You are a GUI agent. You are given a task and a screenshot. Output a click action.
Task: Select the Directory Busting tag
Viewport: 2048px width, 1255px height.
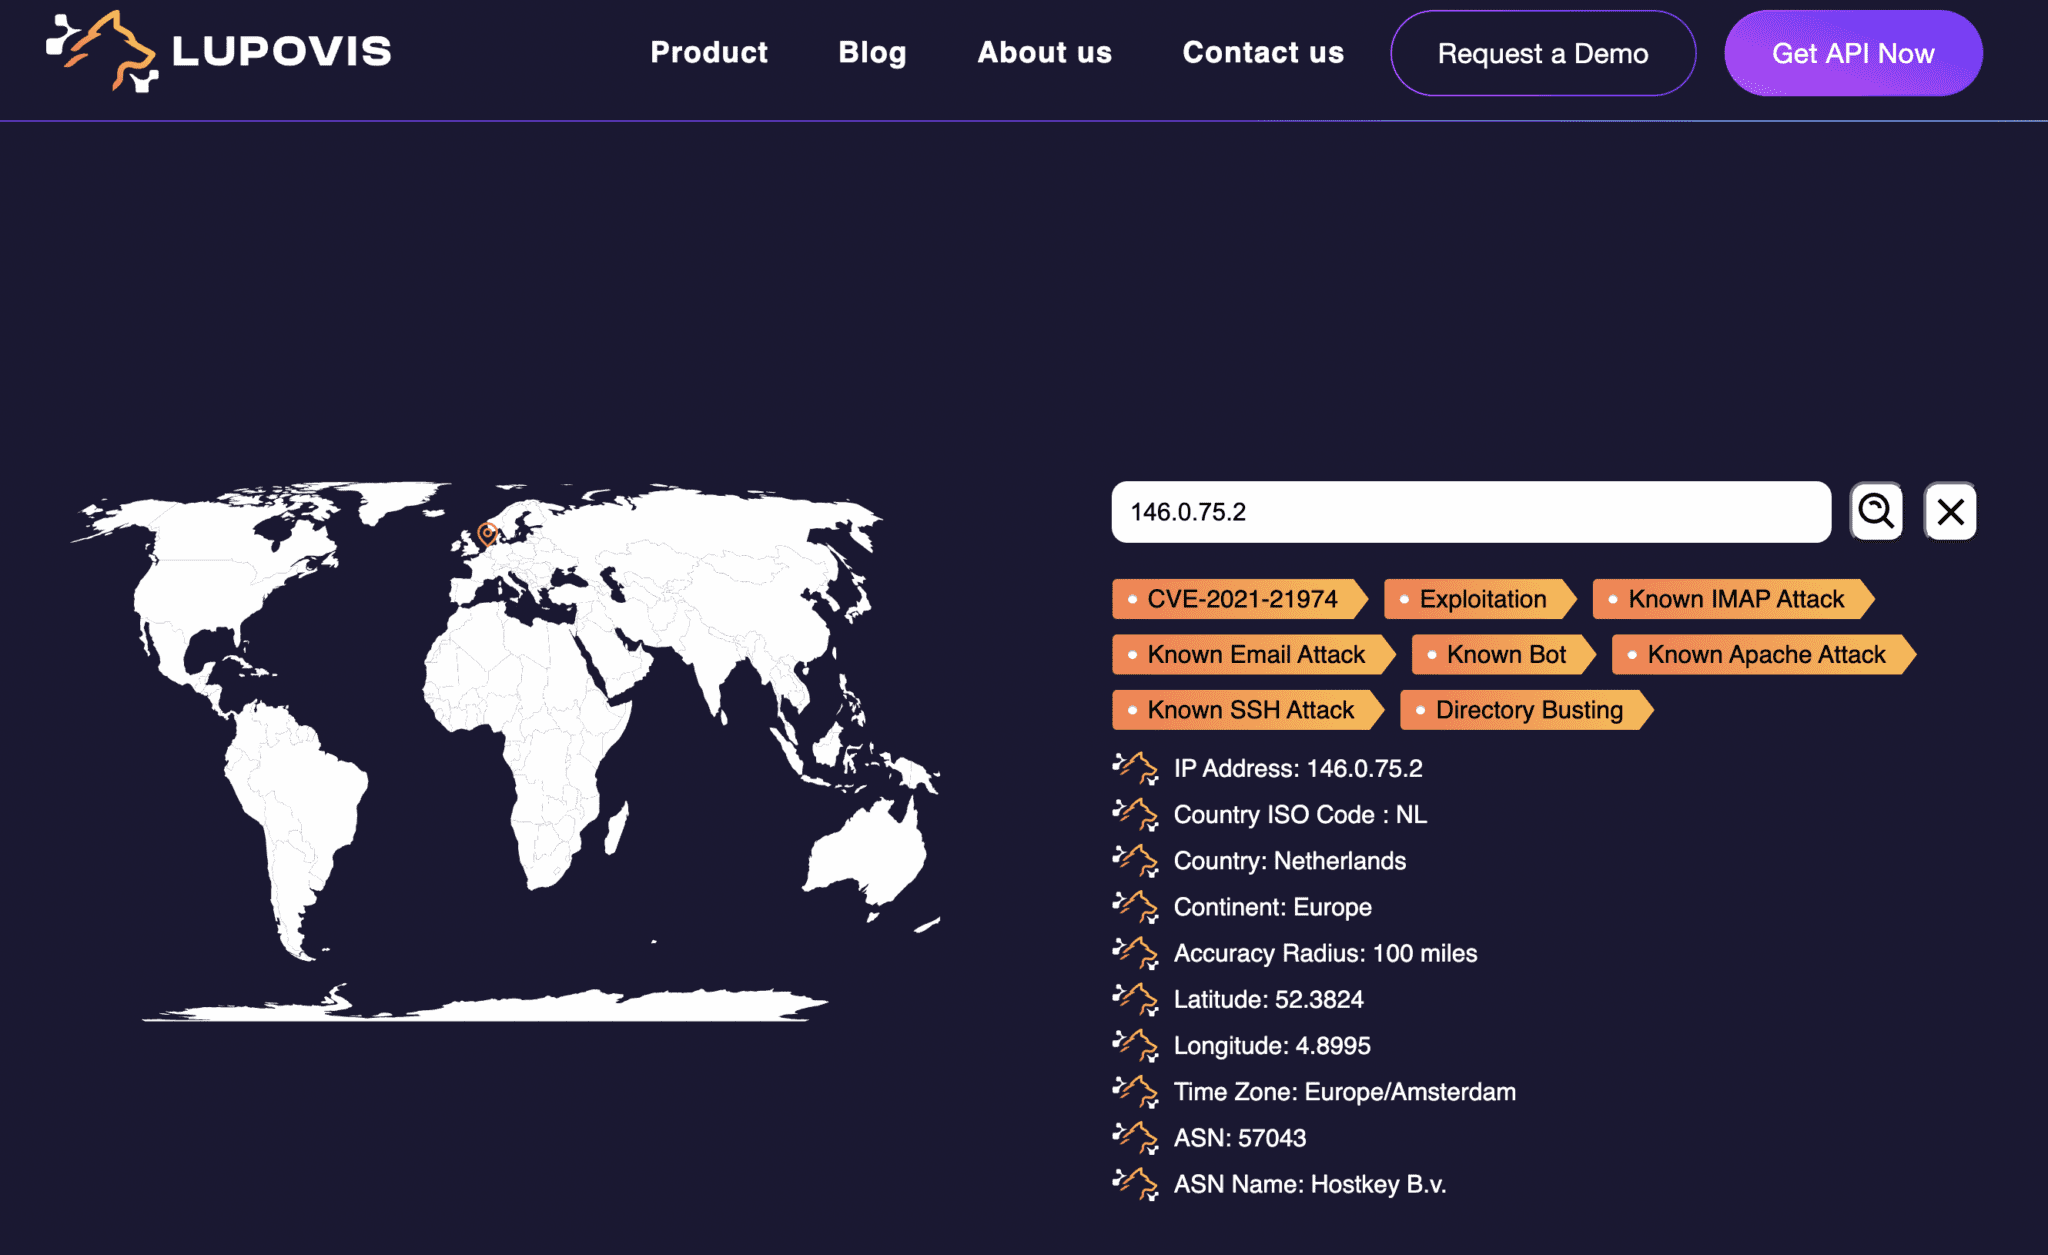point(1524,710)
